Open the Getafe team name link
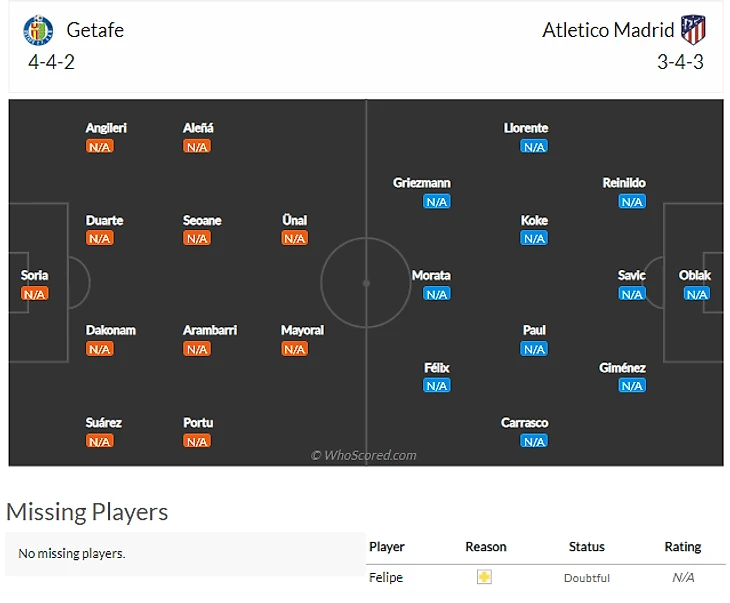730x603 pixels. [x=95, y=30]
